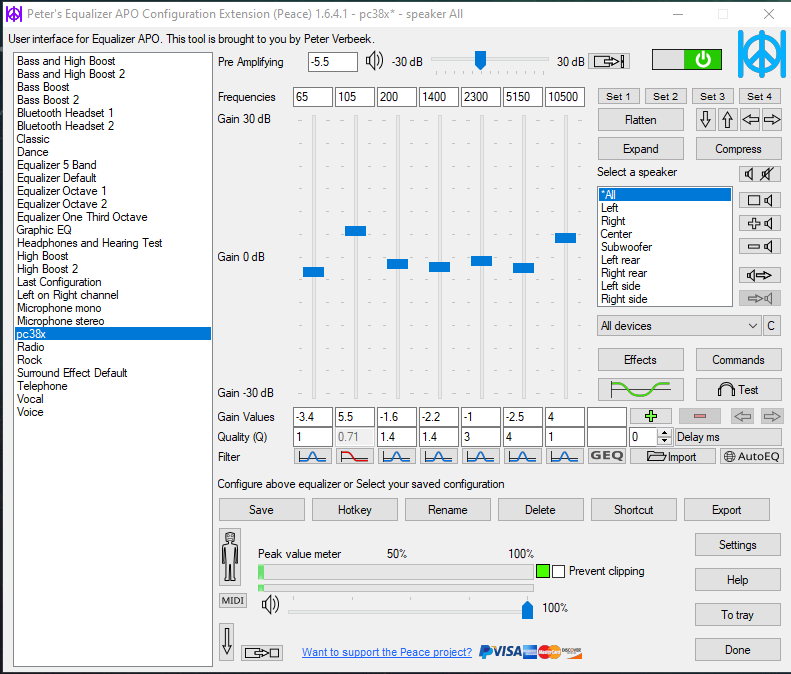Shift all gains up with up arrow

727,120
